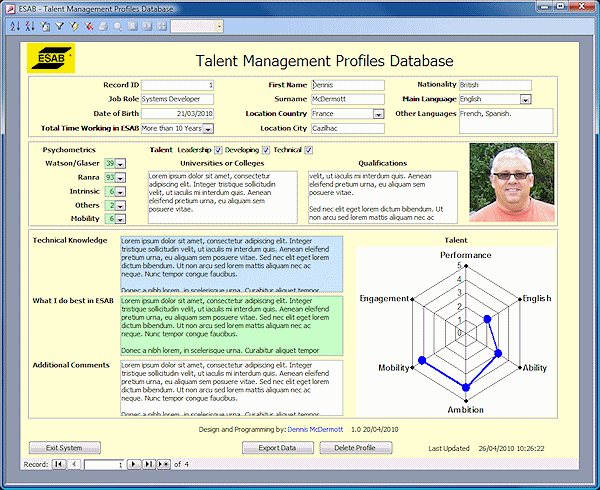
Task: Create a new record via navigator asterisk
Action: pos(163,464)
